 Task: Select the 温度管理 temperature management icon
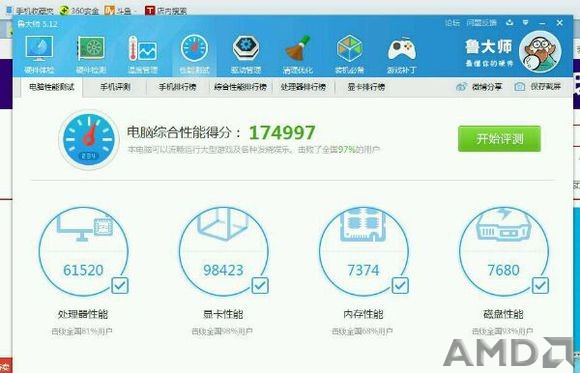143,54
